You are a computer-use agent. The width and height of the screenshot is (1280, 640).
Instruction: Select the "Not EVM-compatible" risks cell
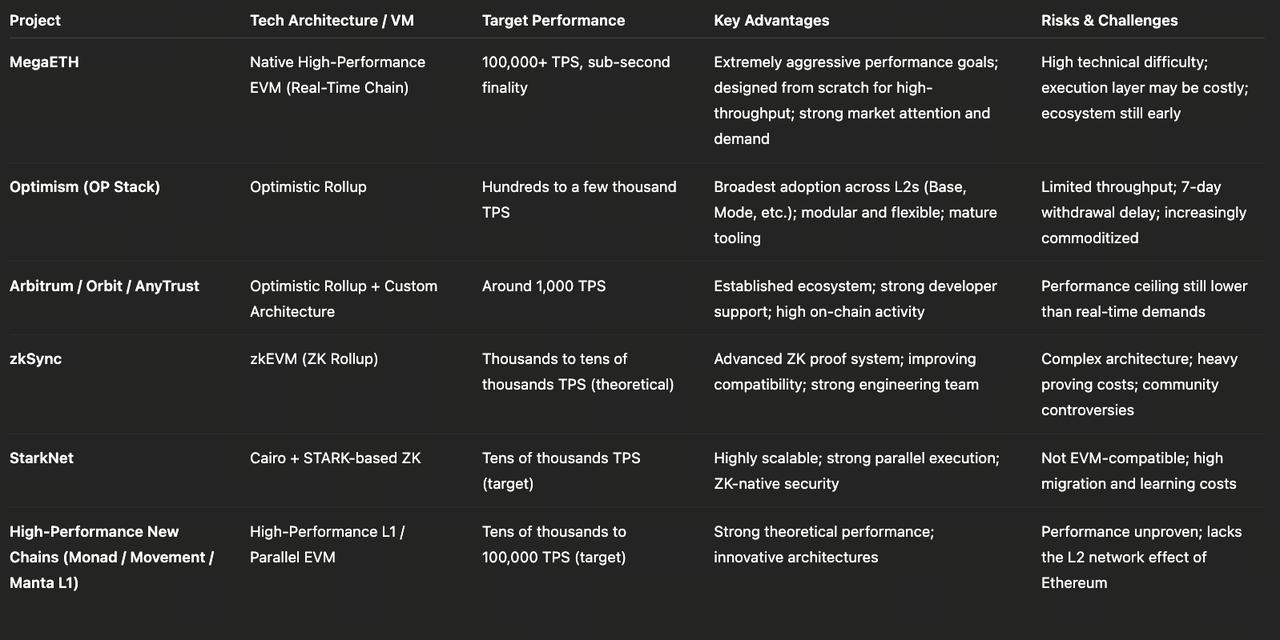1138,471
